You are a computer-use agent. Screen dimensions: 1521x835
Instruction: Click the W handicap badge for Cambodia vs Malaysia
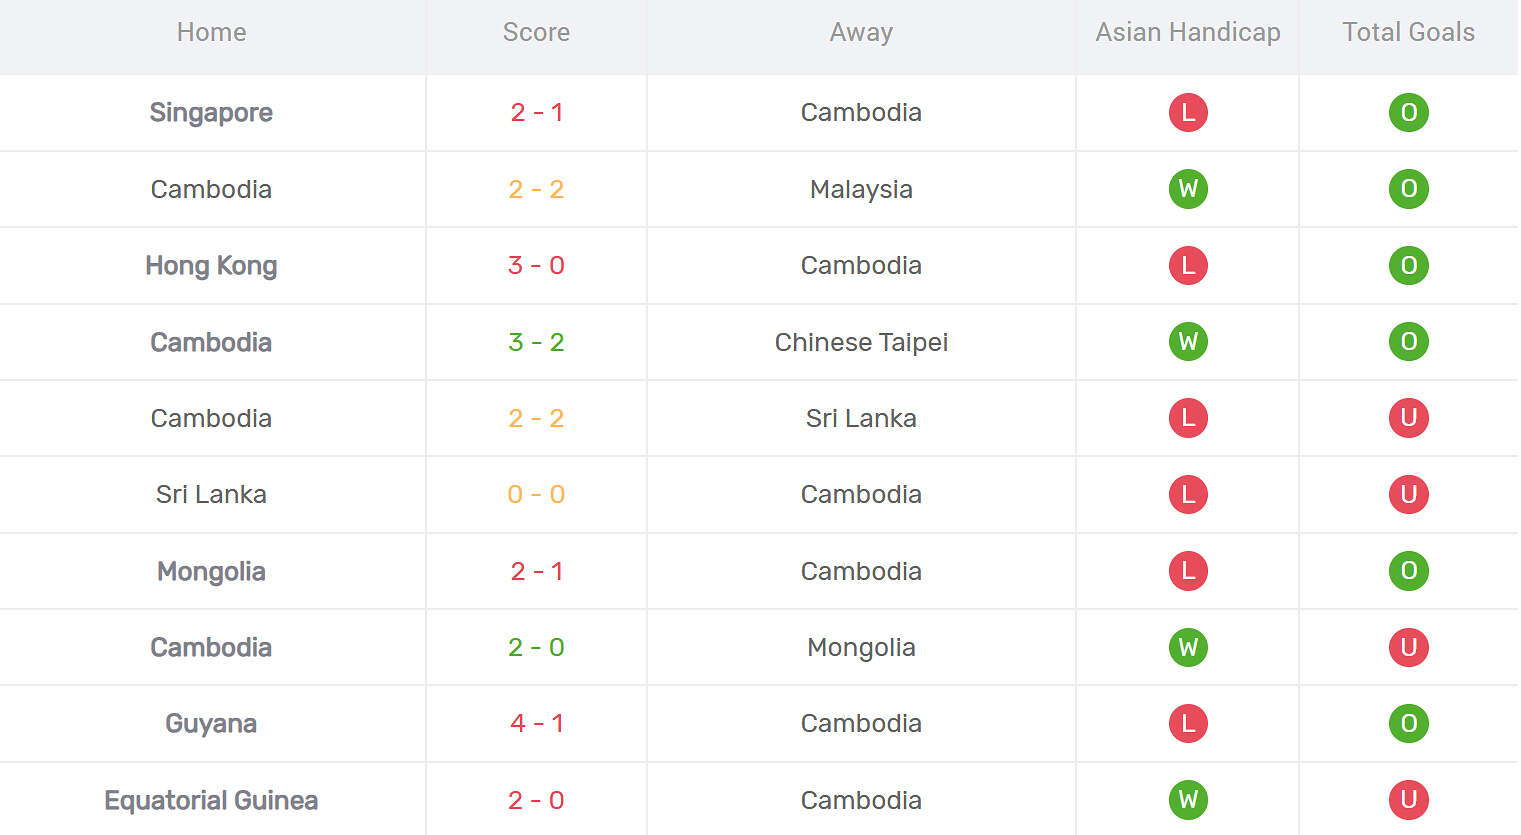[1188, 189]
